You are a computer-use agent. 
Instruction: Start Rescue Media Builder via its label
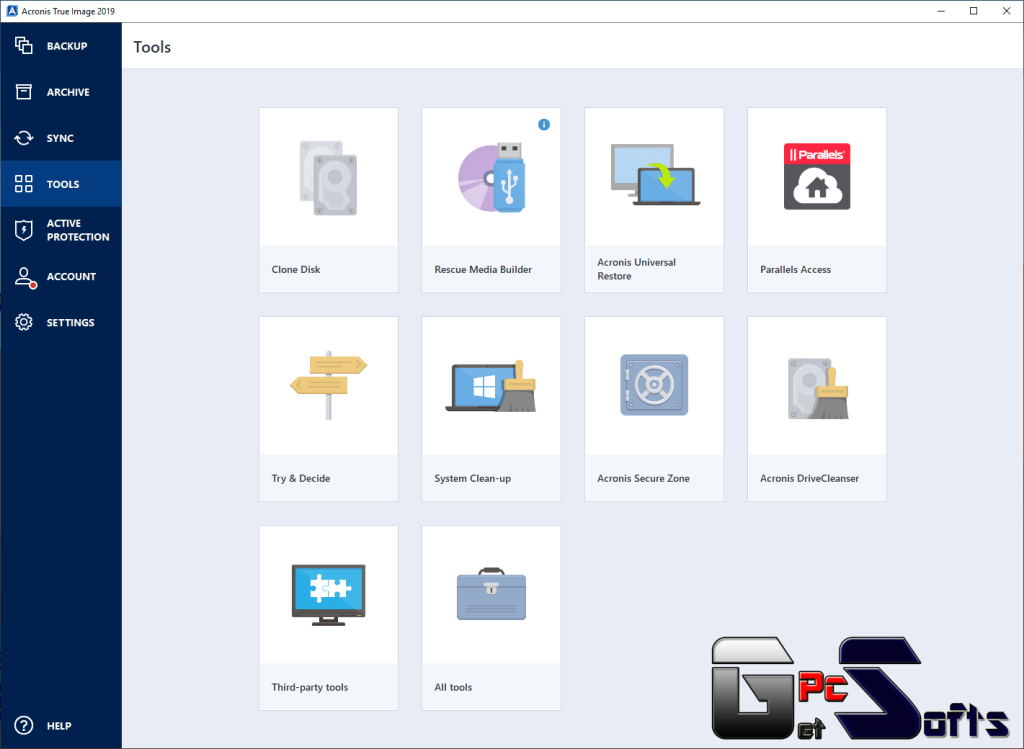[483, 269]
